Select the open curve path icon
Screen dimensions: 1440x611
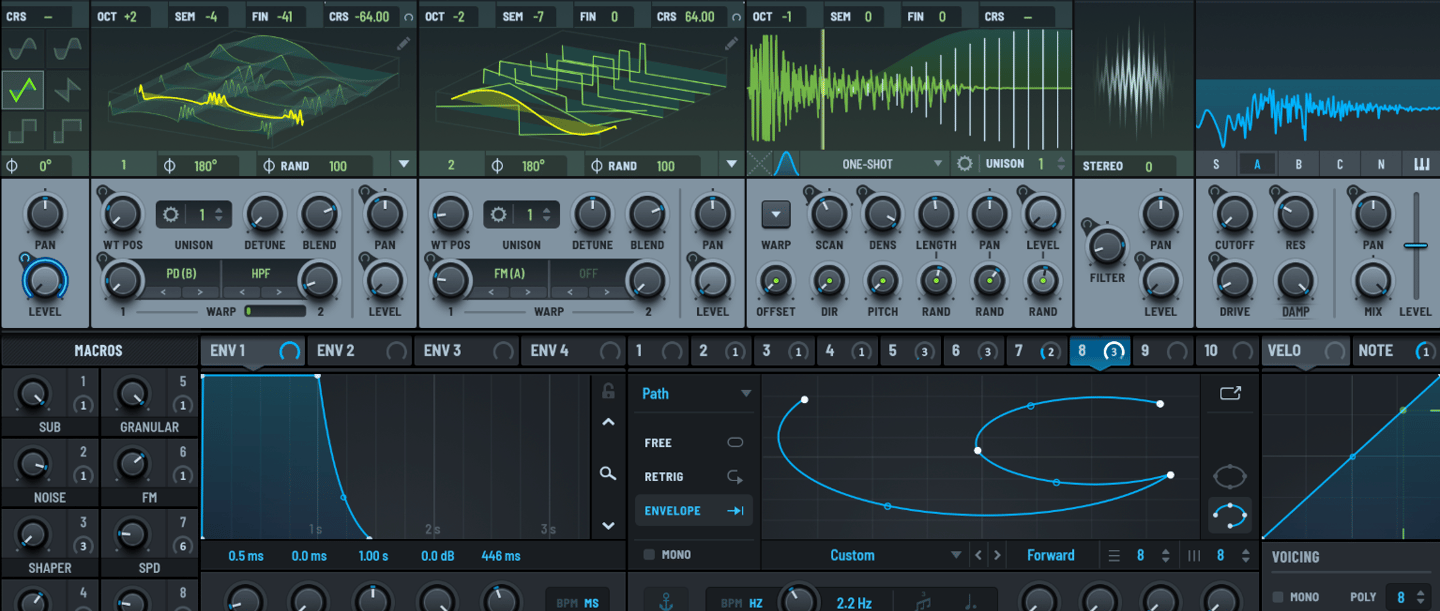click(1230, 515)
